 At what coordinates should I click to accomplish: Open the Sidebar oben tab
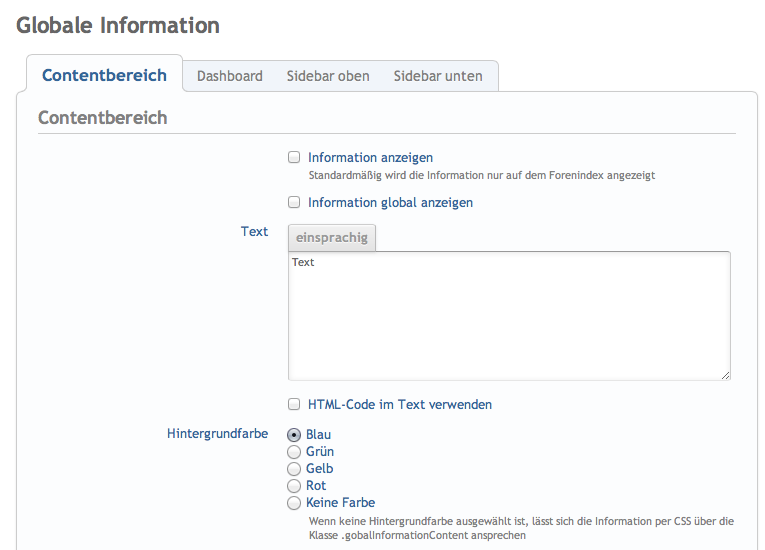tap(328, 76)
